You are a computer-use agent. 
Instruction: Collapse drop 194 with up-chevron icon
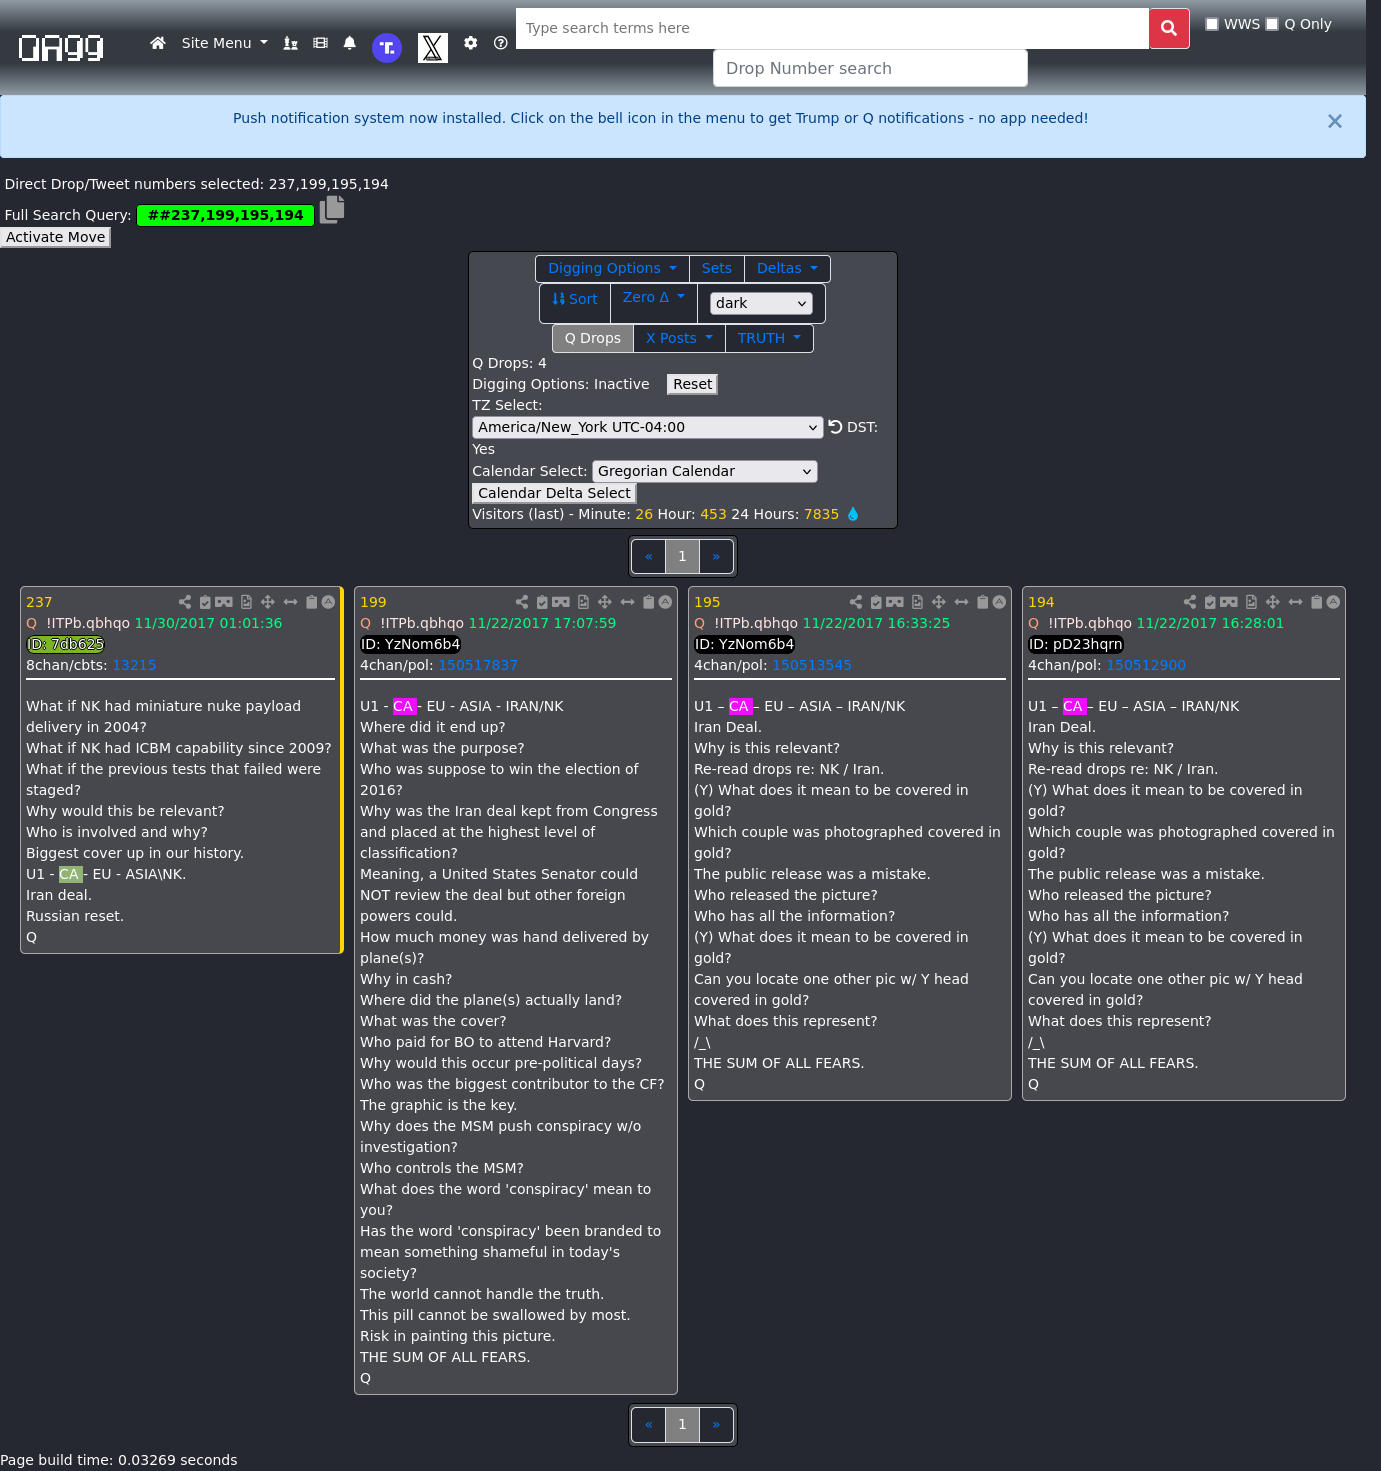point(1333,602)
